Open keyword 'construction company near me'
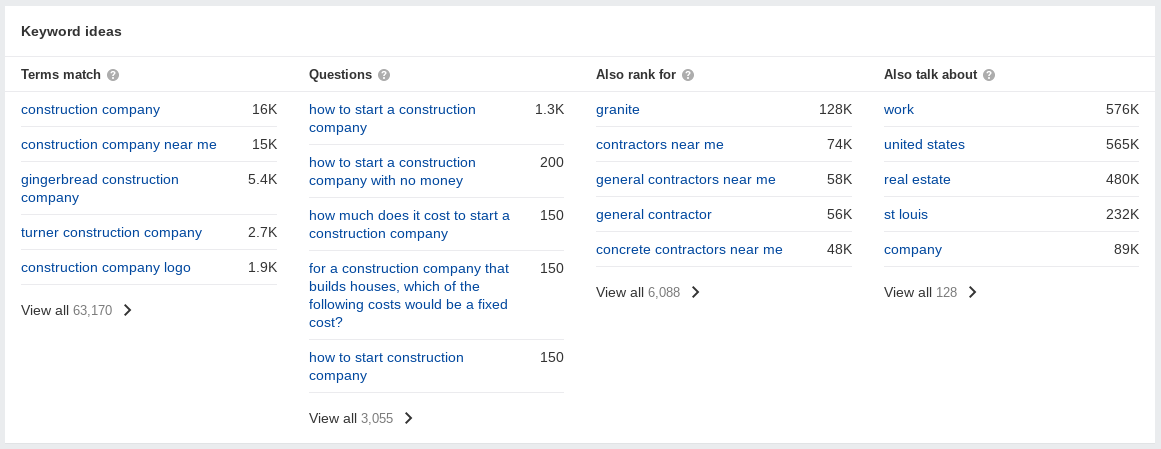 (x=118, y=144)
